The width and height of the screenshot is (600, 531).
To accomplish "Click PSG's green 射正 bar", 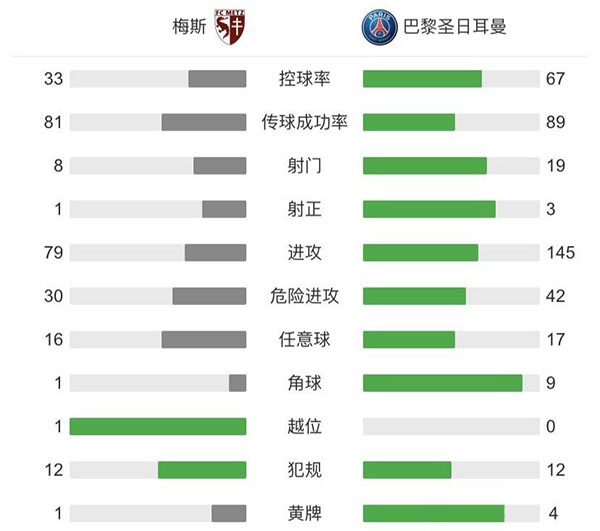I will pyautogui.click(x=429, y=209).
